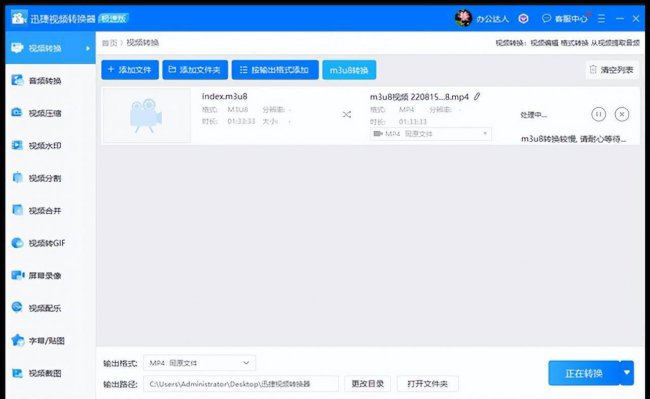Click the 正在转换 button
The width and height of the screenshot is (650, 399).
(x=584, y=373)
